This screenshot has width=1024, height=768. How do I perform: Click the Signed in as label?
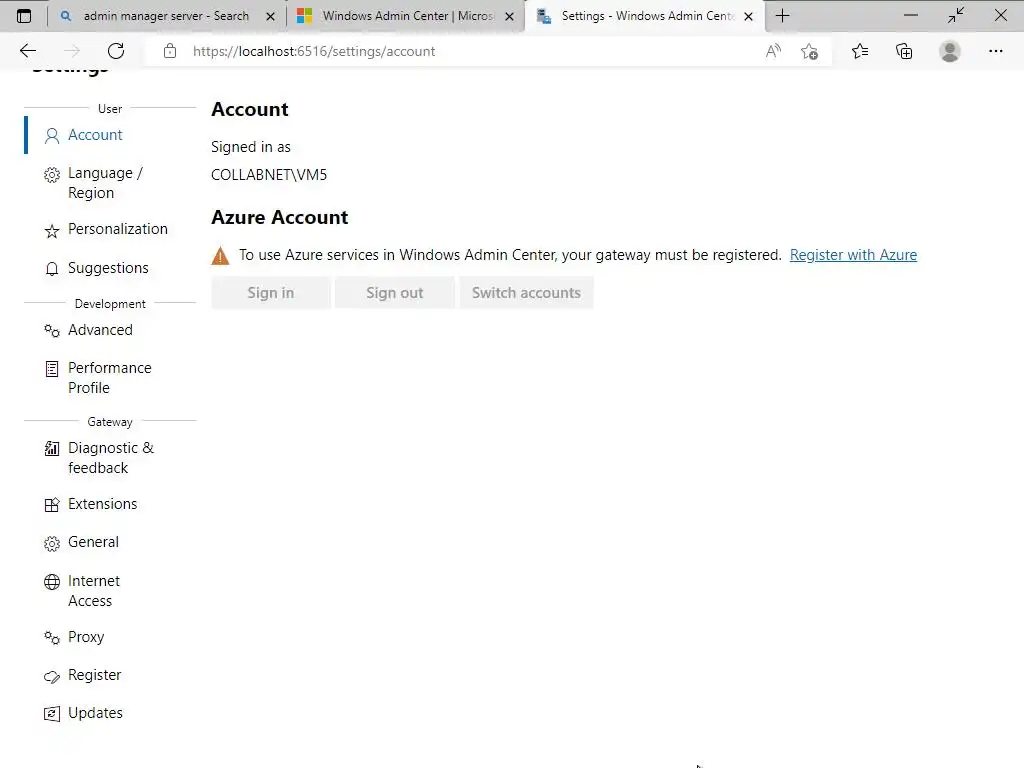tap(251, 147)
